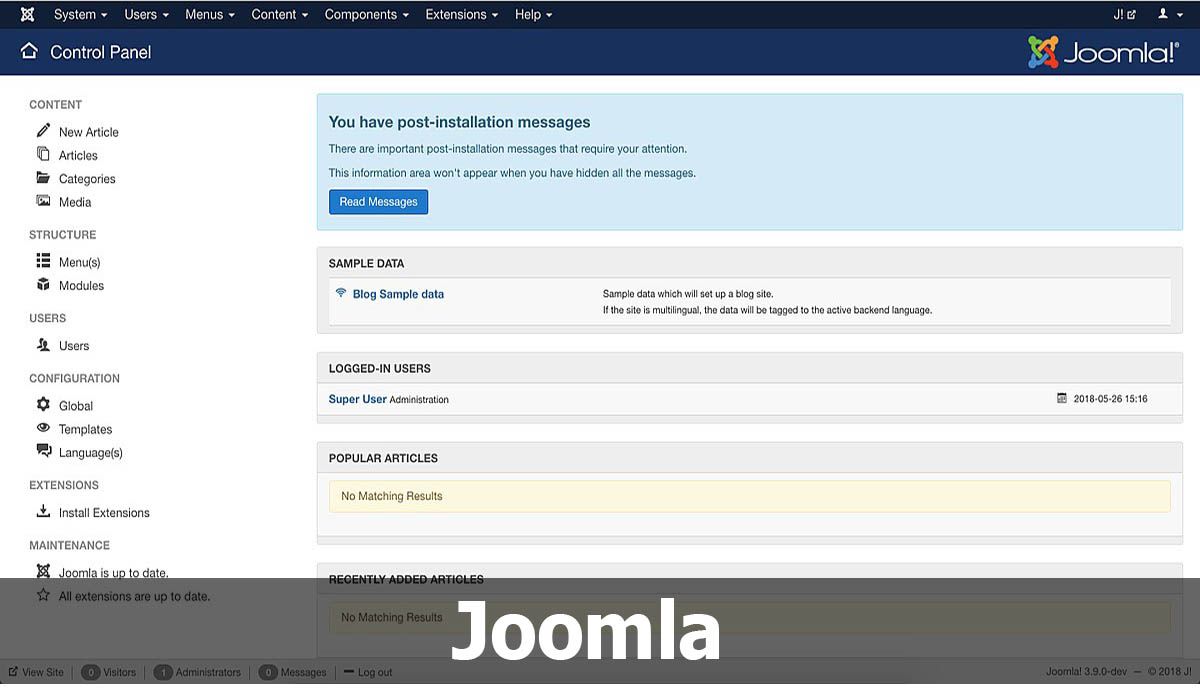Click the cube icon next to Modules
The width and height of the screenshot is (1200, 700).
[x=43, y=285]
